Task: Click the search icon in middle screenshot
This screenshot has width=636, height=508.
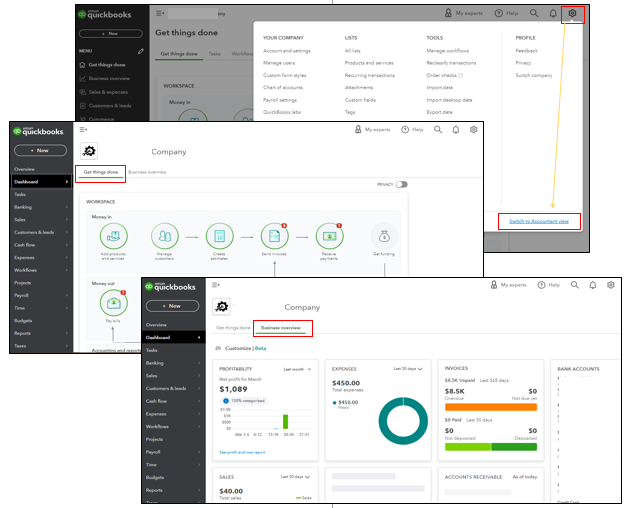Action: coord(438,129)
